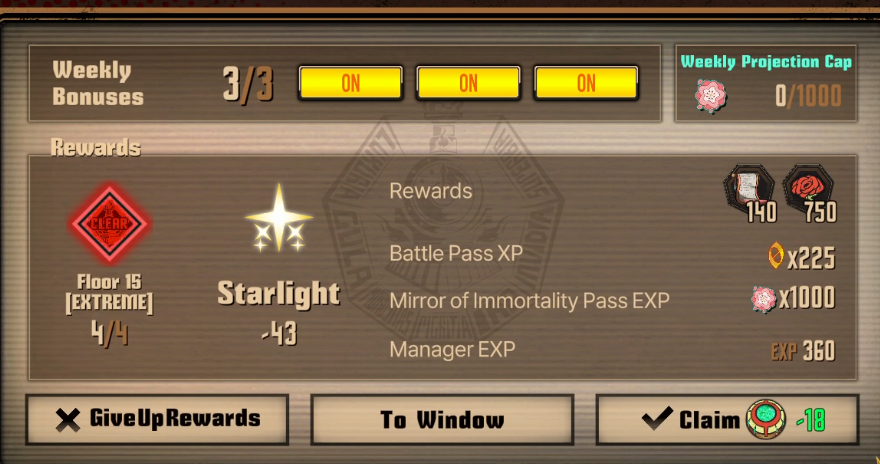Toggle the second weekly bonus ON switch

tap(468, 84)
